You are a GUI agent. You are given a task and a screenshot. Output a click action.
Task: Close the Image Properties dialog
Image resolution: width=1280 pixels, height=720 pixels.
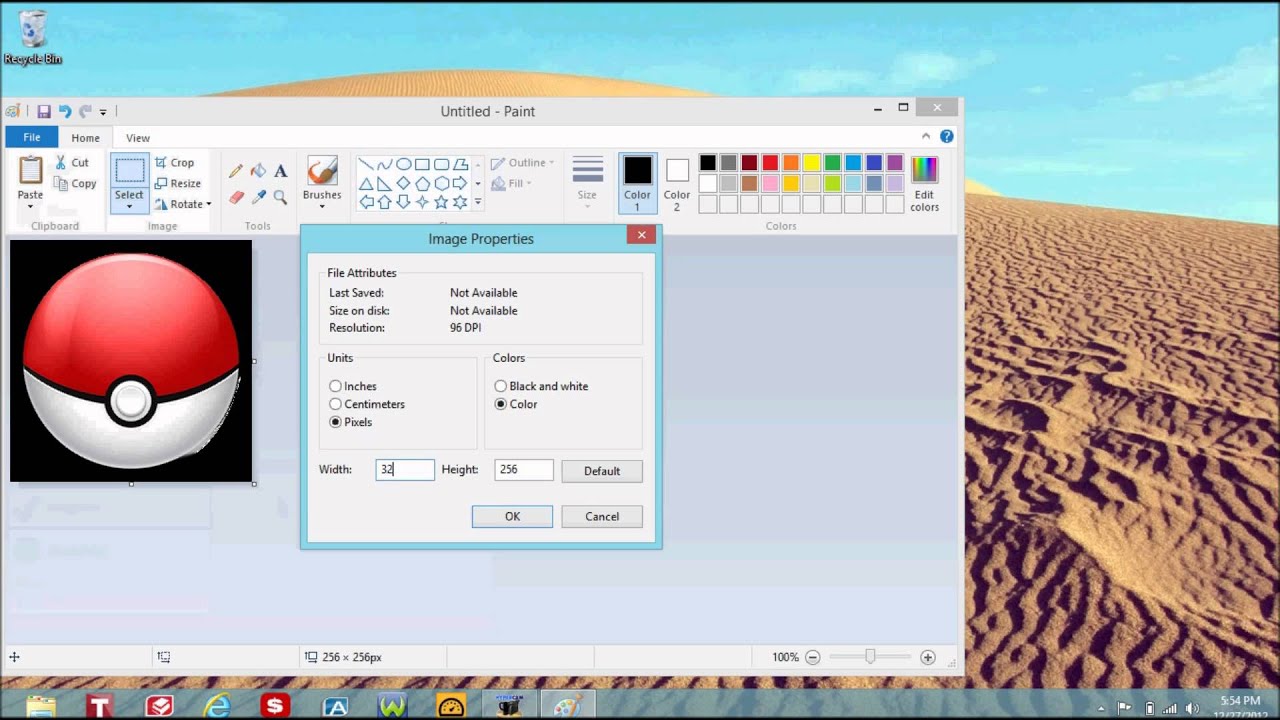tap(641, 235)
